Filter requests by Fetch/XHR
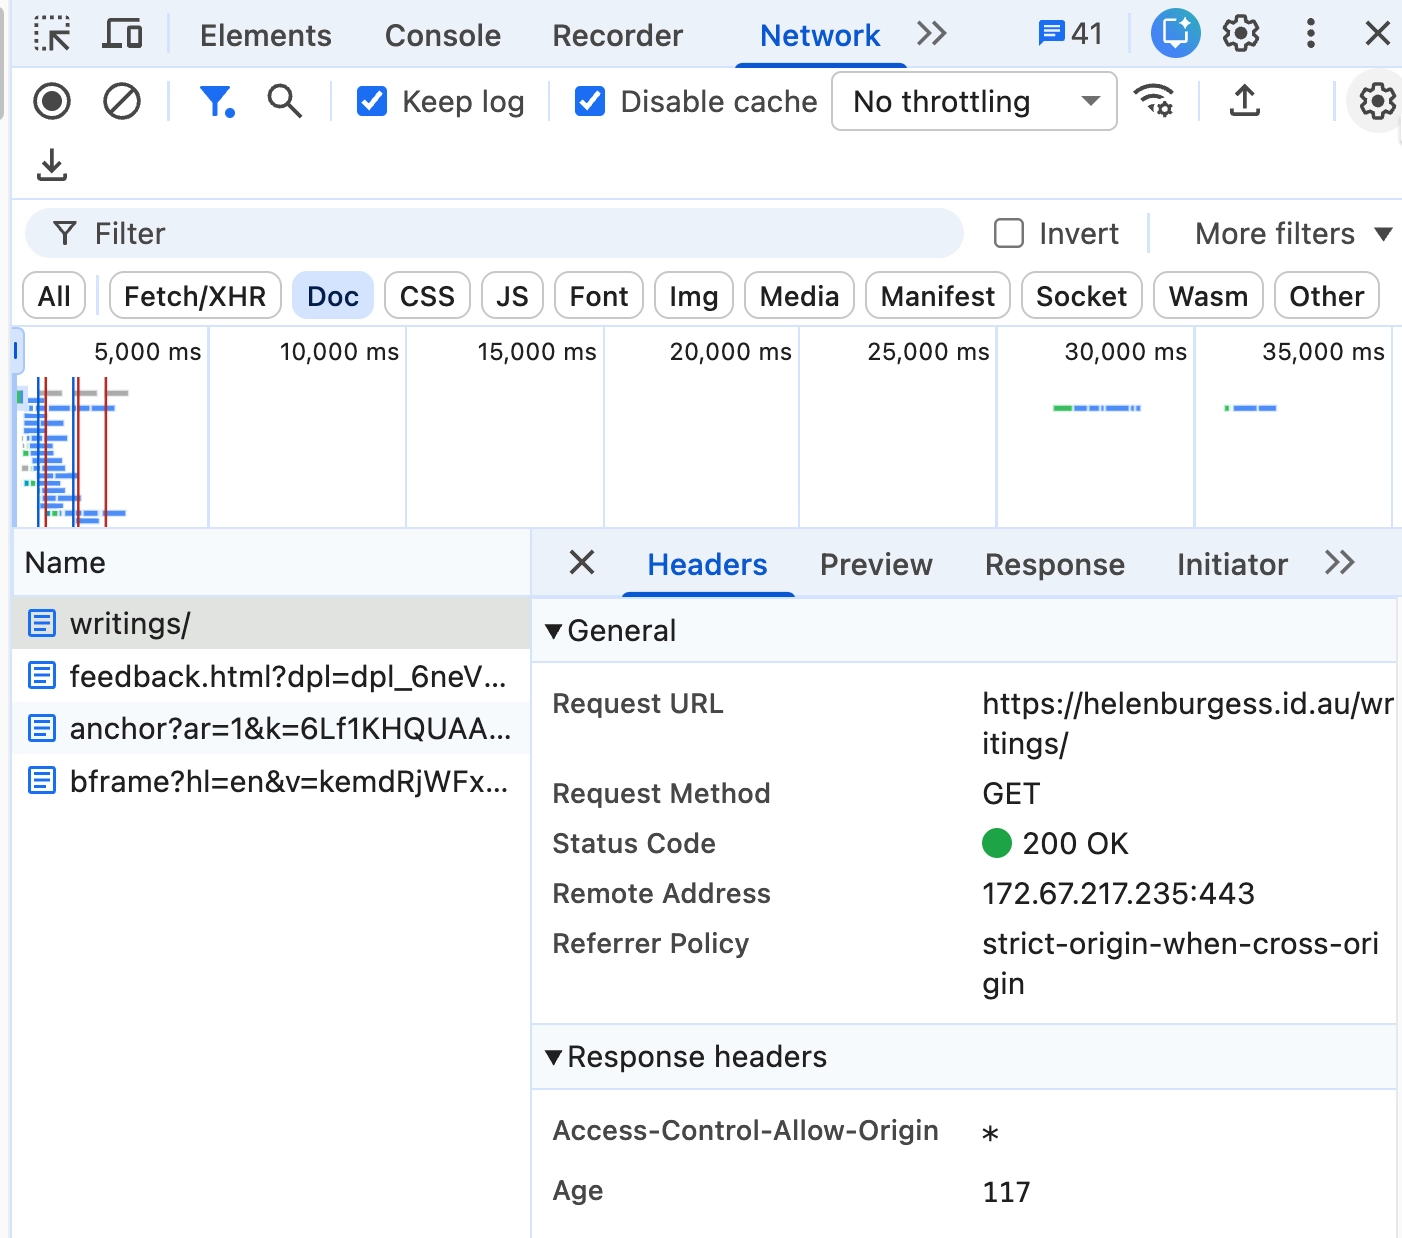Image resolution: width=1402 pixels, height=1238 pixels. click(195, 296)
